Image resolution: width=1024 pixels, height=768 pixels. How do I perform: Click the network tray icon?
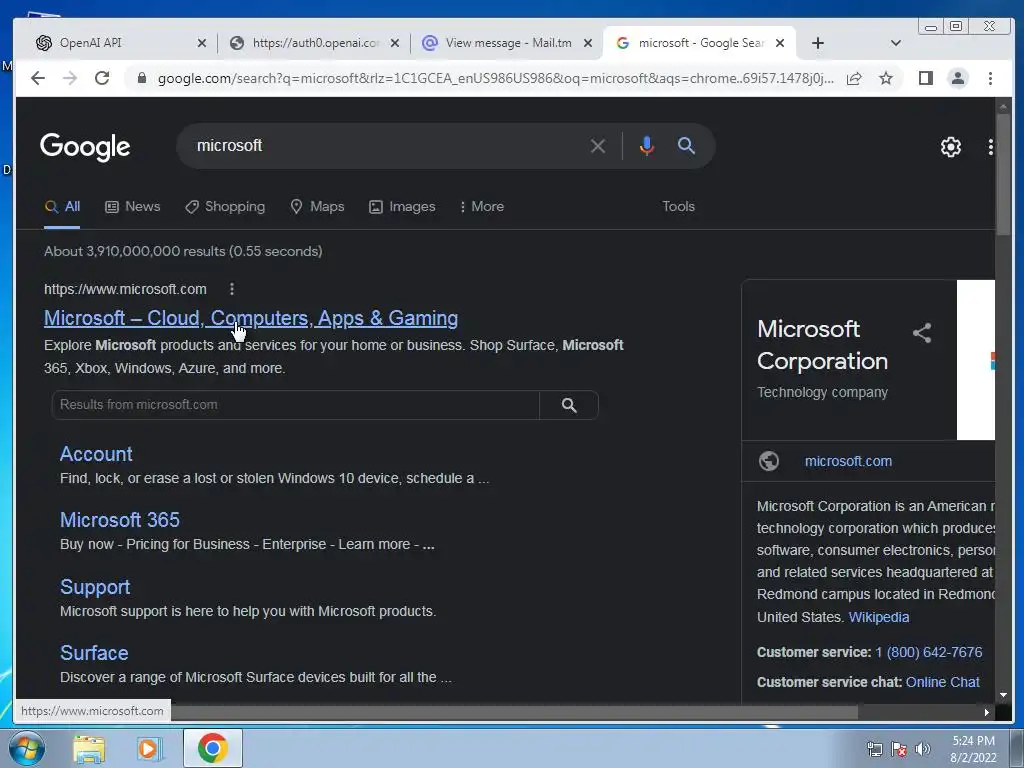tap(874, 749)
